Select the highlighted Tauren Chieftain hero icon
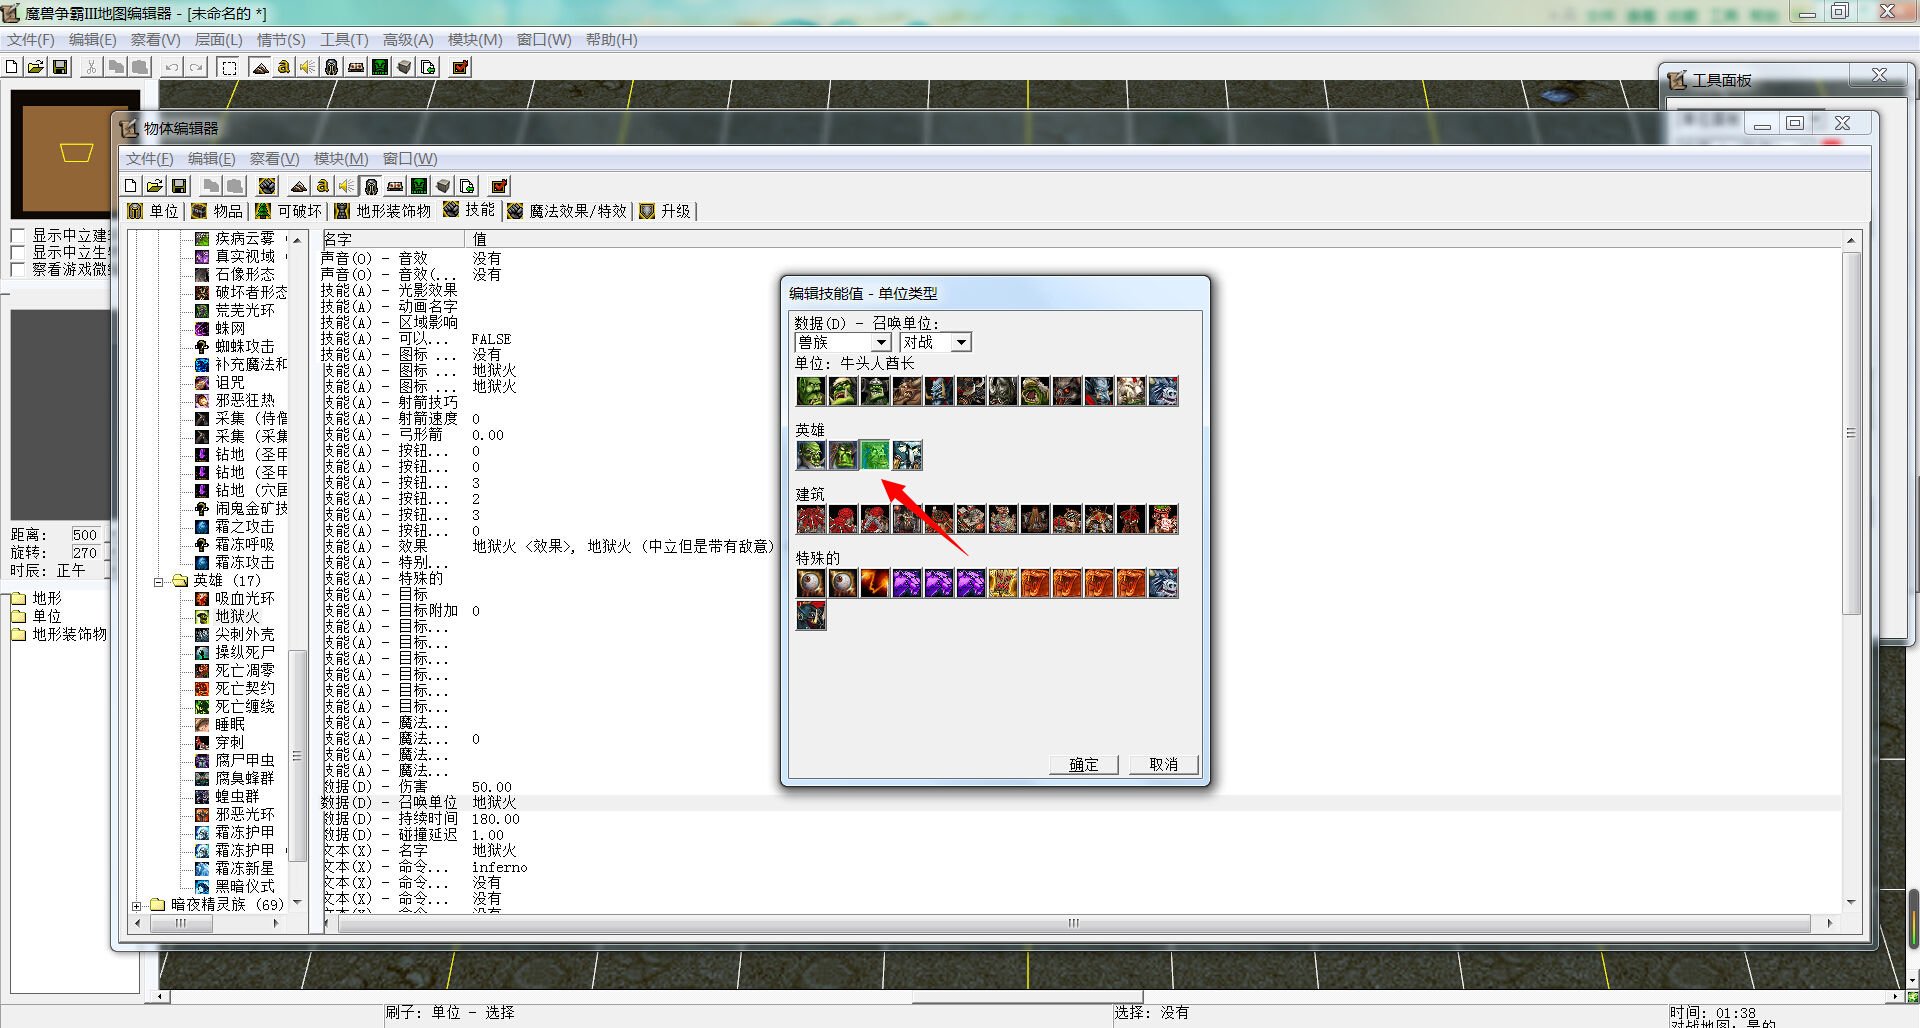Screen dimensions: 1920x1028 click(875, 456)
